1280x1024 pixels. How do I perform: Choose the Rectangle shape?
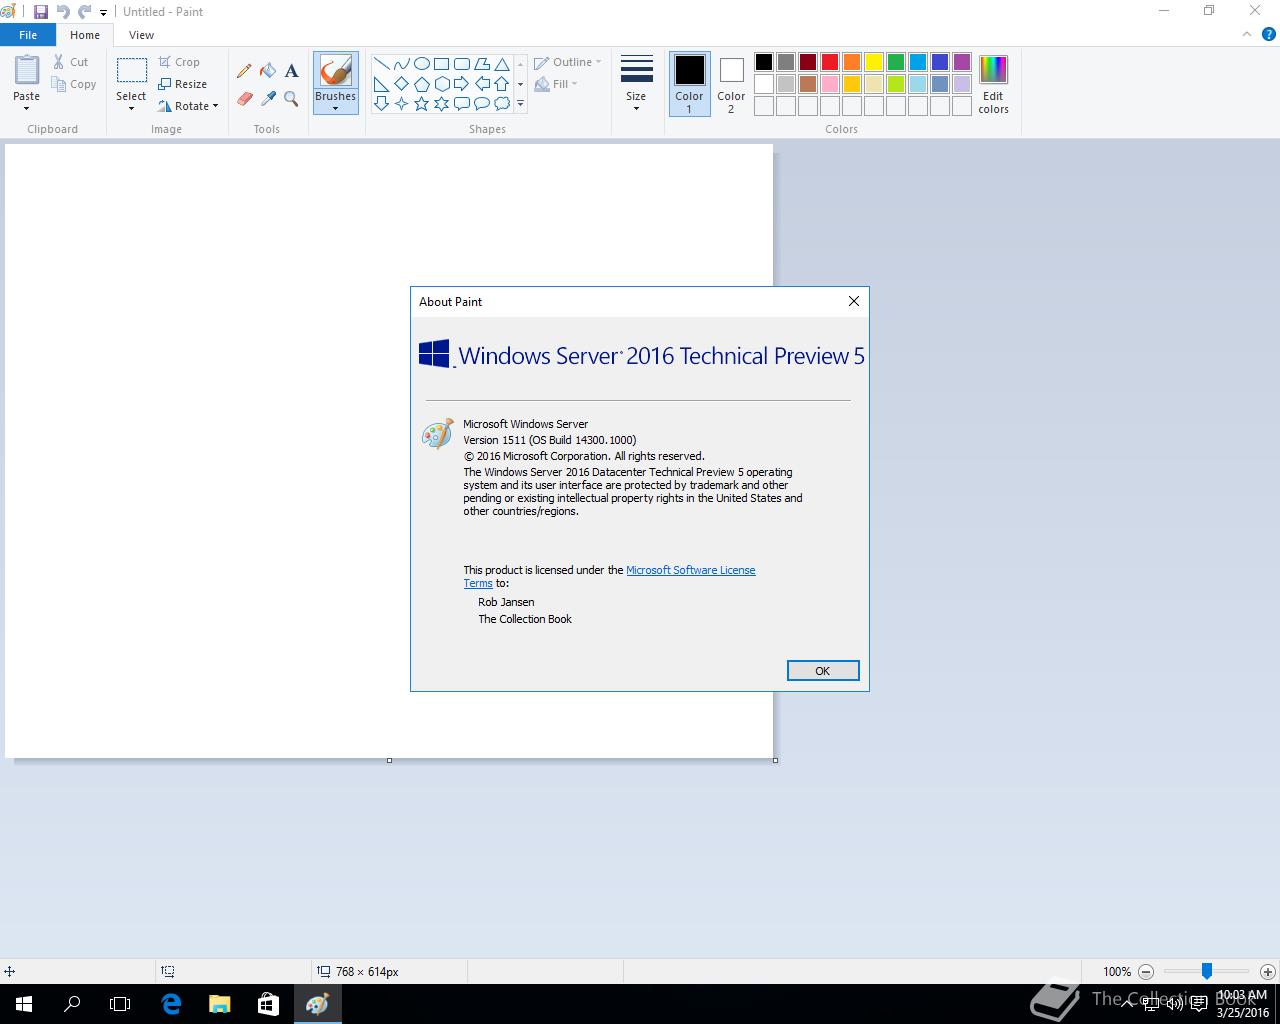[x=441, y=63]
